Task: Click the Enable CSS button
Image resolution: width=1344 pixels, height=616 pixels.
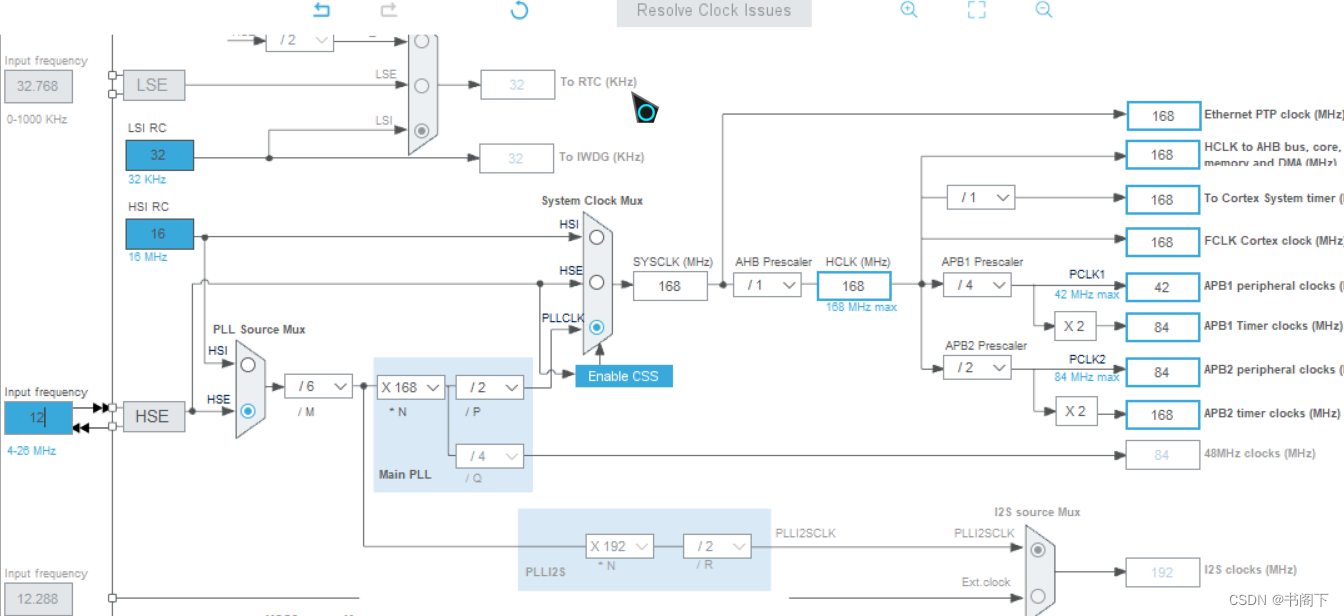Action: [623, 375]
